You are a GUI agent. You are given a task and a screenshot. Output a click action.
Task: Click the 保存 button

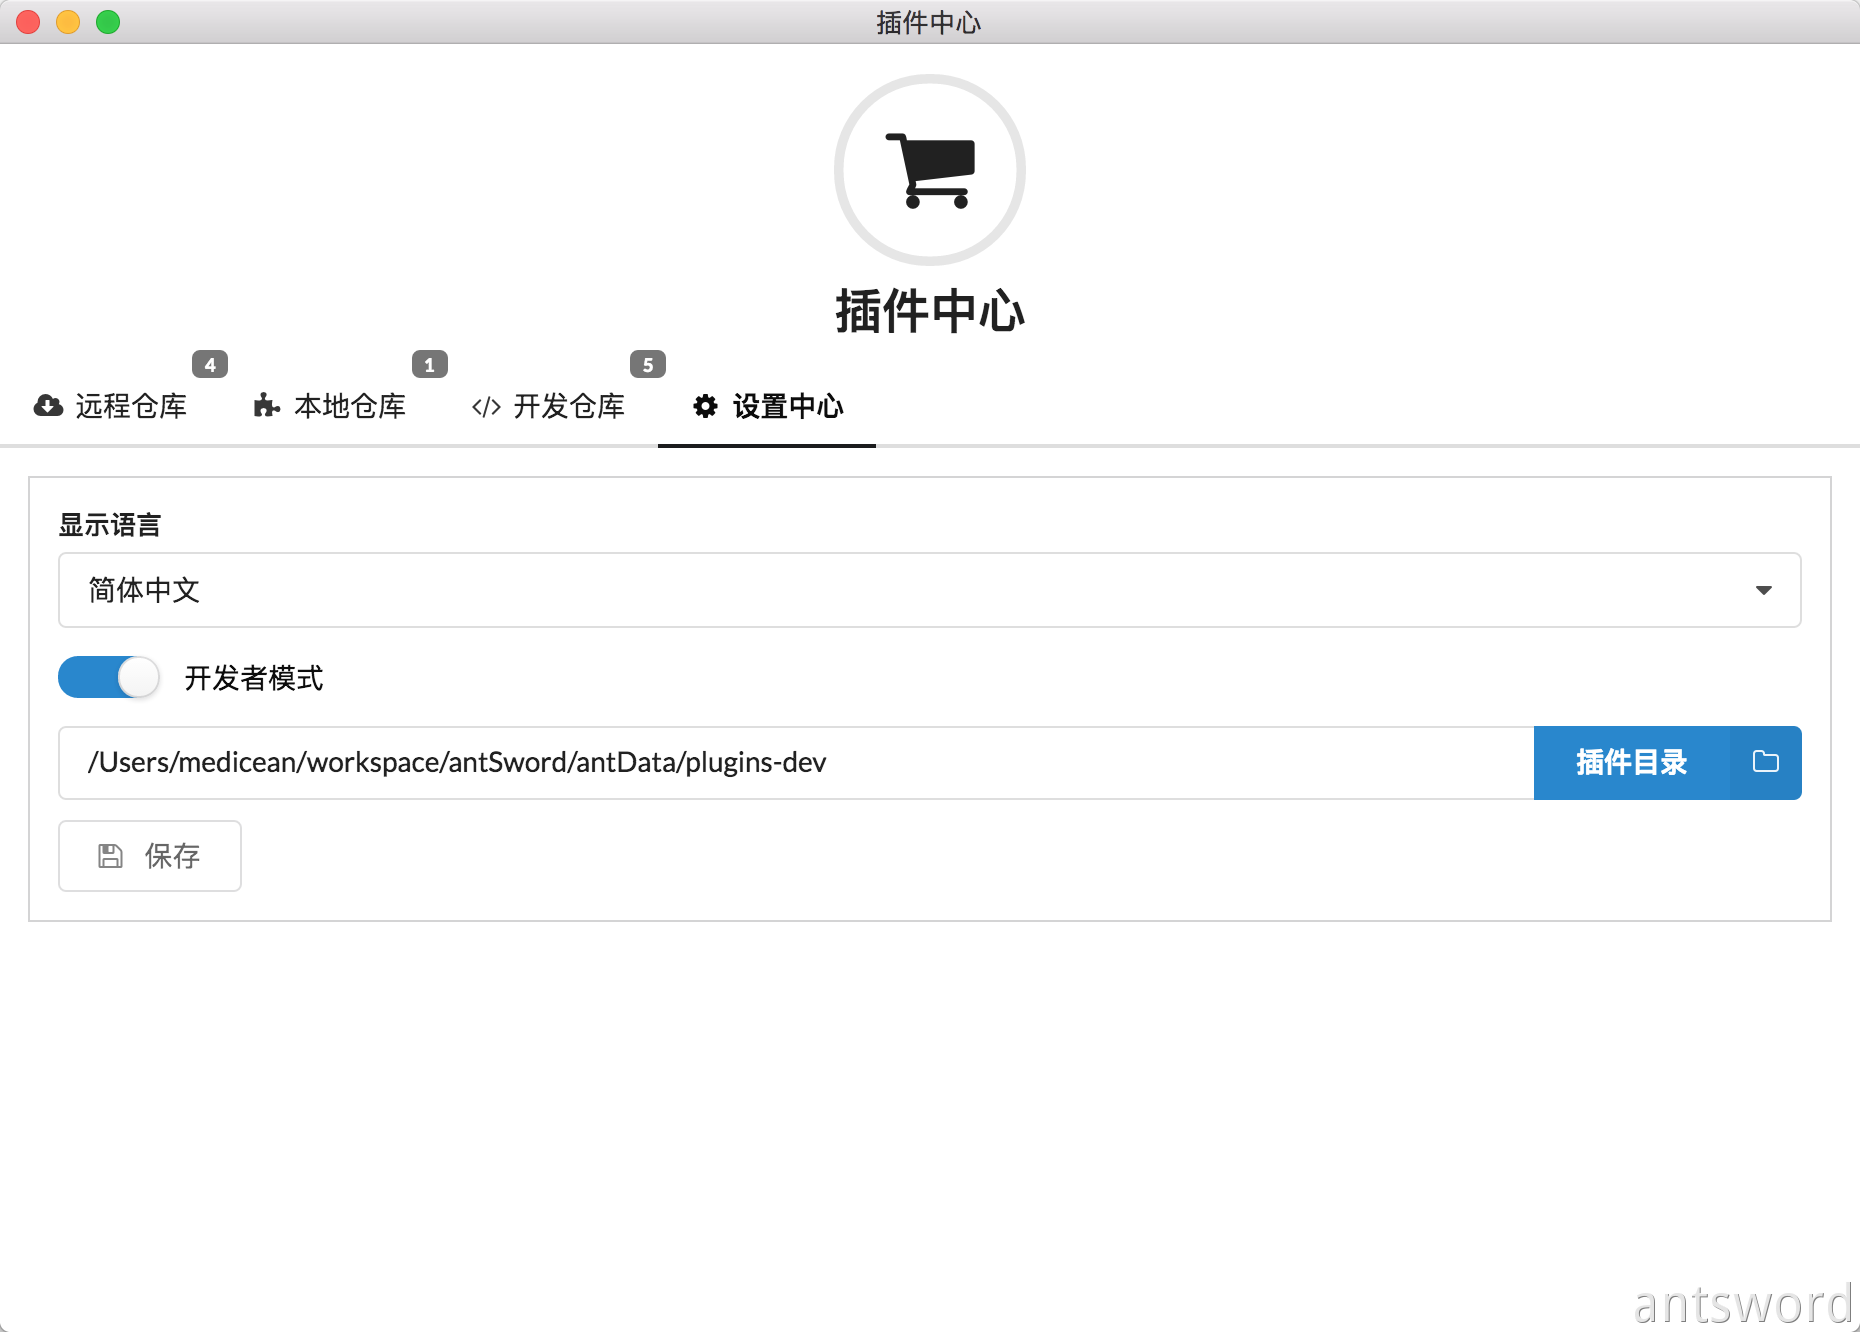tap(150, 856)
